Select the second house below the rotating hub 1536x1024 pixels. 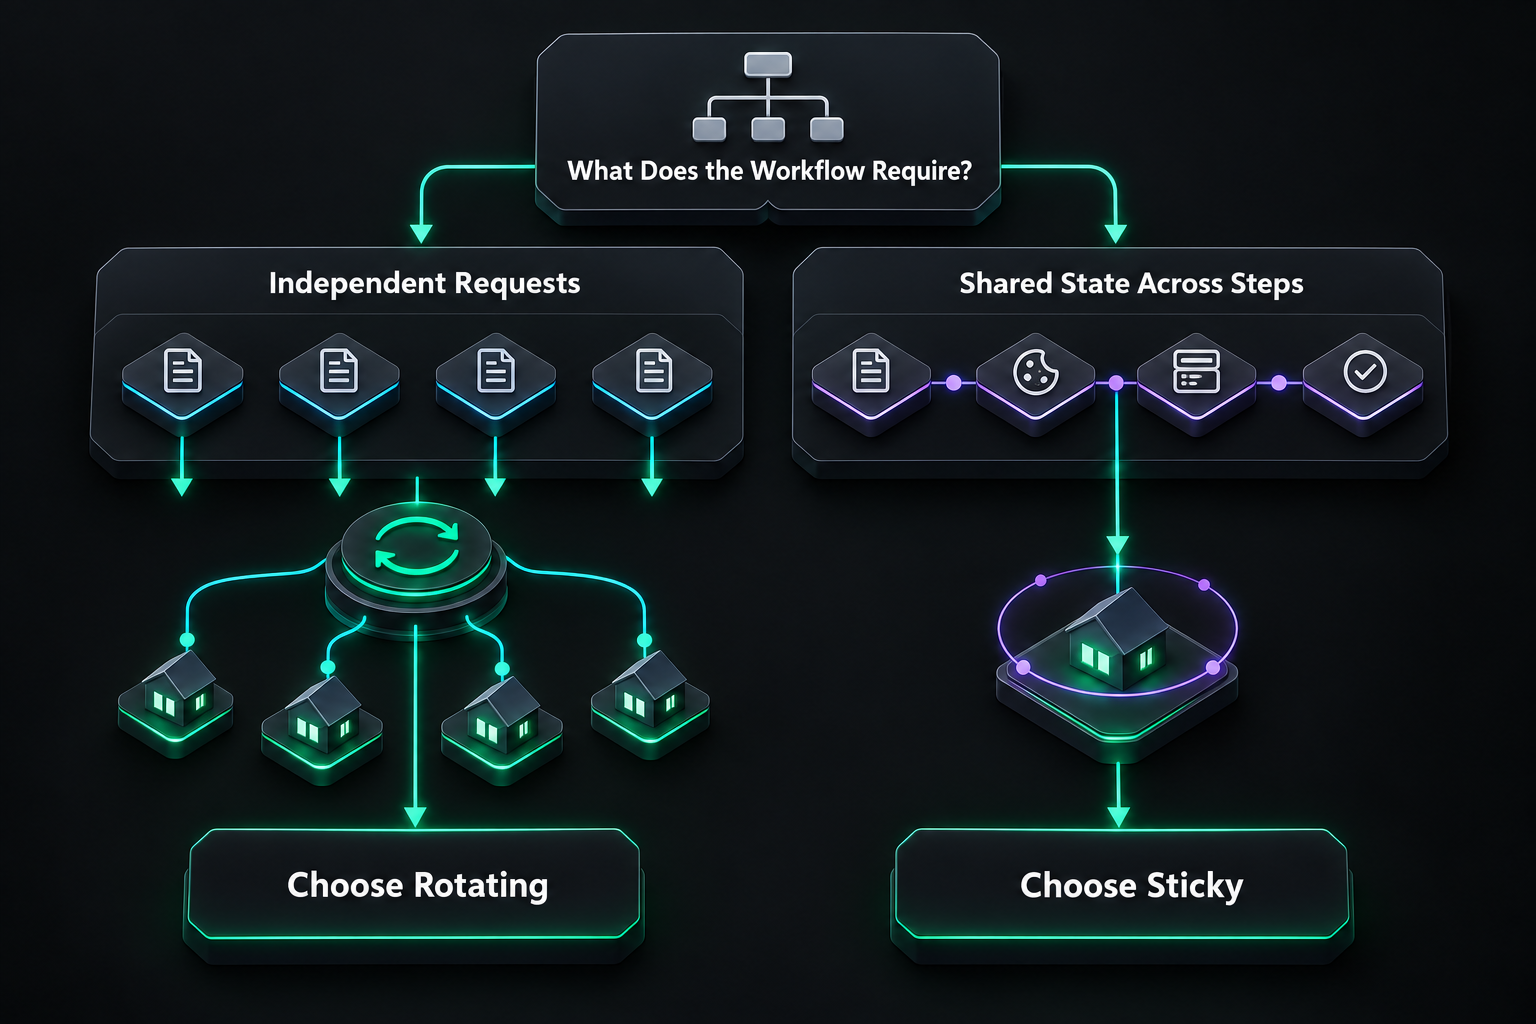pyautogui.click(x=323, y=714)
